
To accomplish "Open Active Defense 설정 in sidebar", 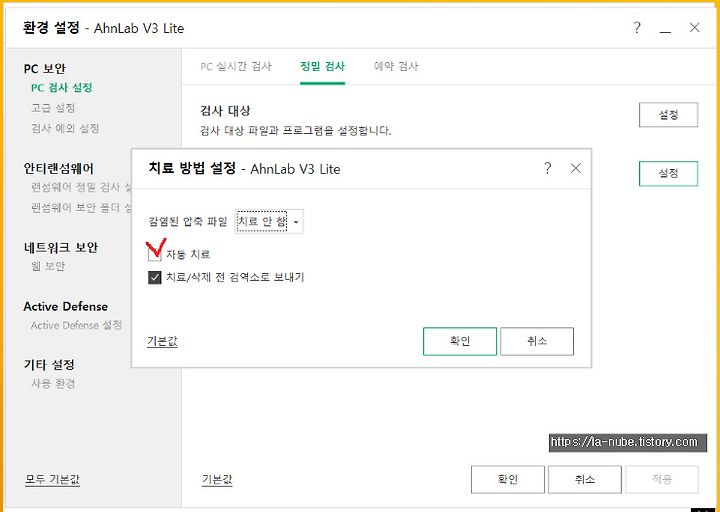I will click(76, 326).
